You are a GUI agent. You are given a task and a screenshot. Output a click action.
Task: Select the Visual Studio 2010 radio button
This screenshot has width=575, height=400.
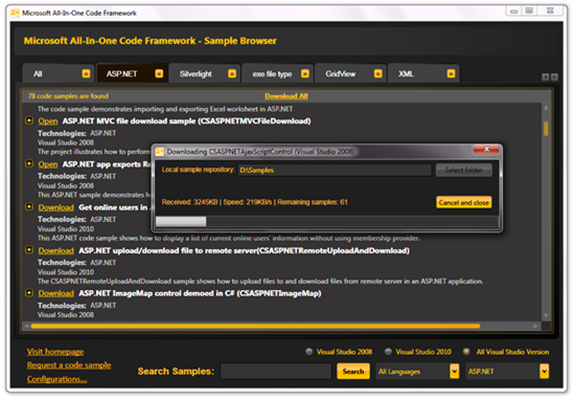388,352
